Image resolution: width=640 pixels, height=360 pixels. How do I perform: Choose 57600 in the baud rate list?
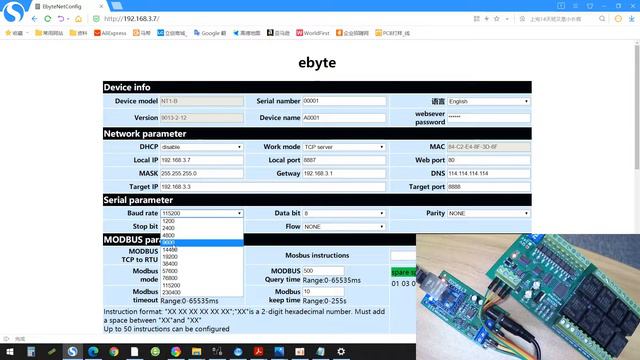(202, 271)
